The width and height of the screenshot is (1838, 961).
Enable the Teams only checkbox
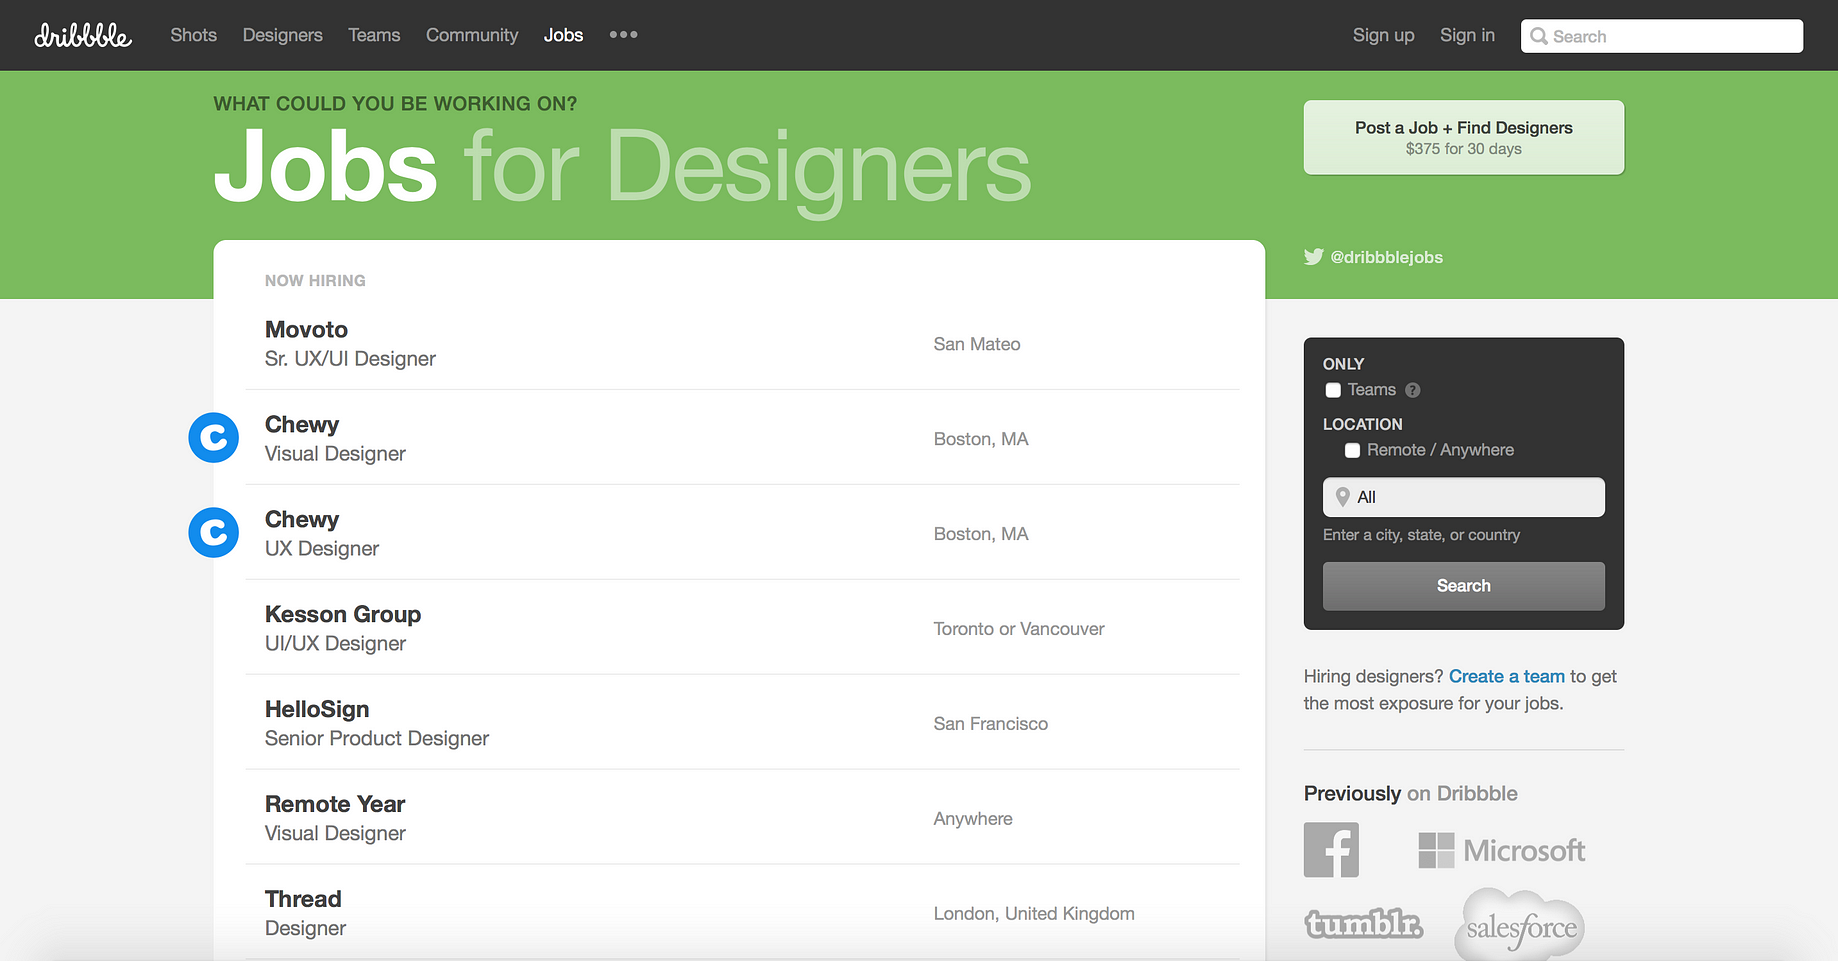1333,390
